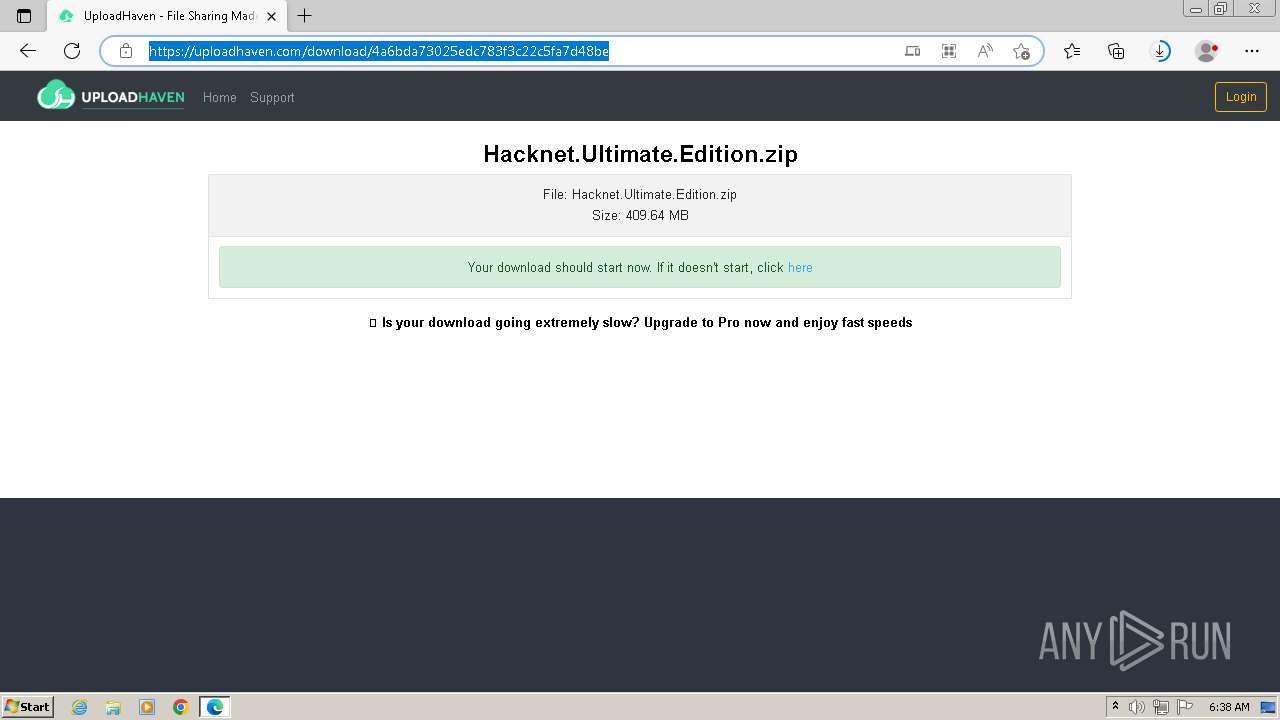Open the network tray icon

1161,707
